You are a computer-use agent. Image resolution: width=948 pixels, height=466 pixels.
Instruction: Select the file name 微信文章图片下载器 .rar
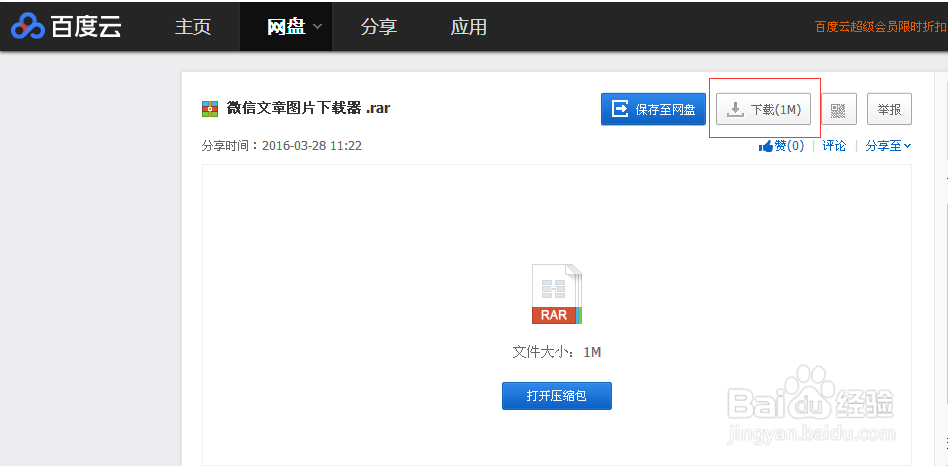pyautogui.click(x=308, y=108)
